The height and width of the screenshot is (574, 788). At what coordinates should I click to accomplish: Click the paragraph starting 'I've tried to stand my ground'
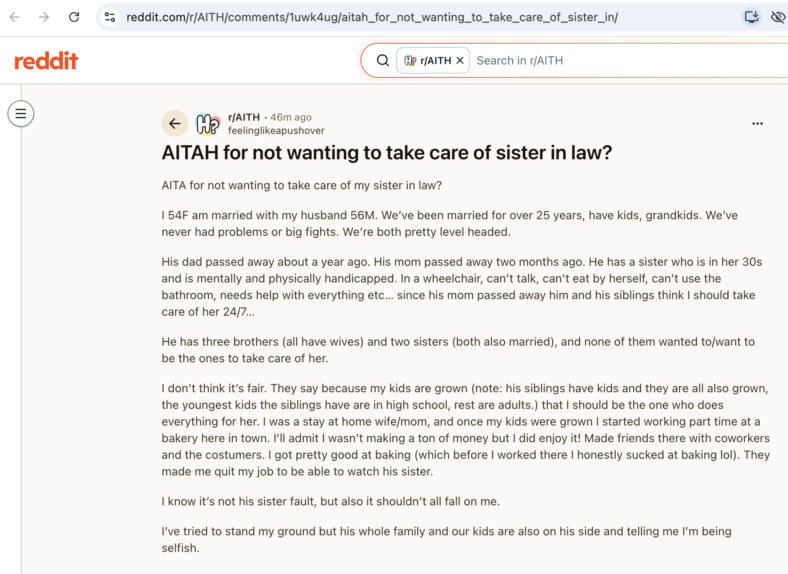click(x=446, y=539)
